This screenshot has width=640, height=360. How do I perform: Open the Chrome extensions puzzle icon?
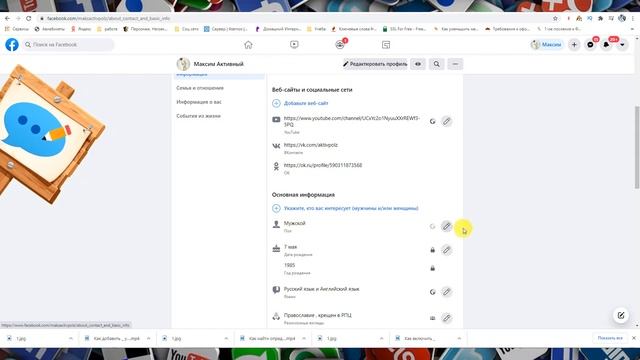600,18
